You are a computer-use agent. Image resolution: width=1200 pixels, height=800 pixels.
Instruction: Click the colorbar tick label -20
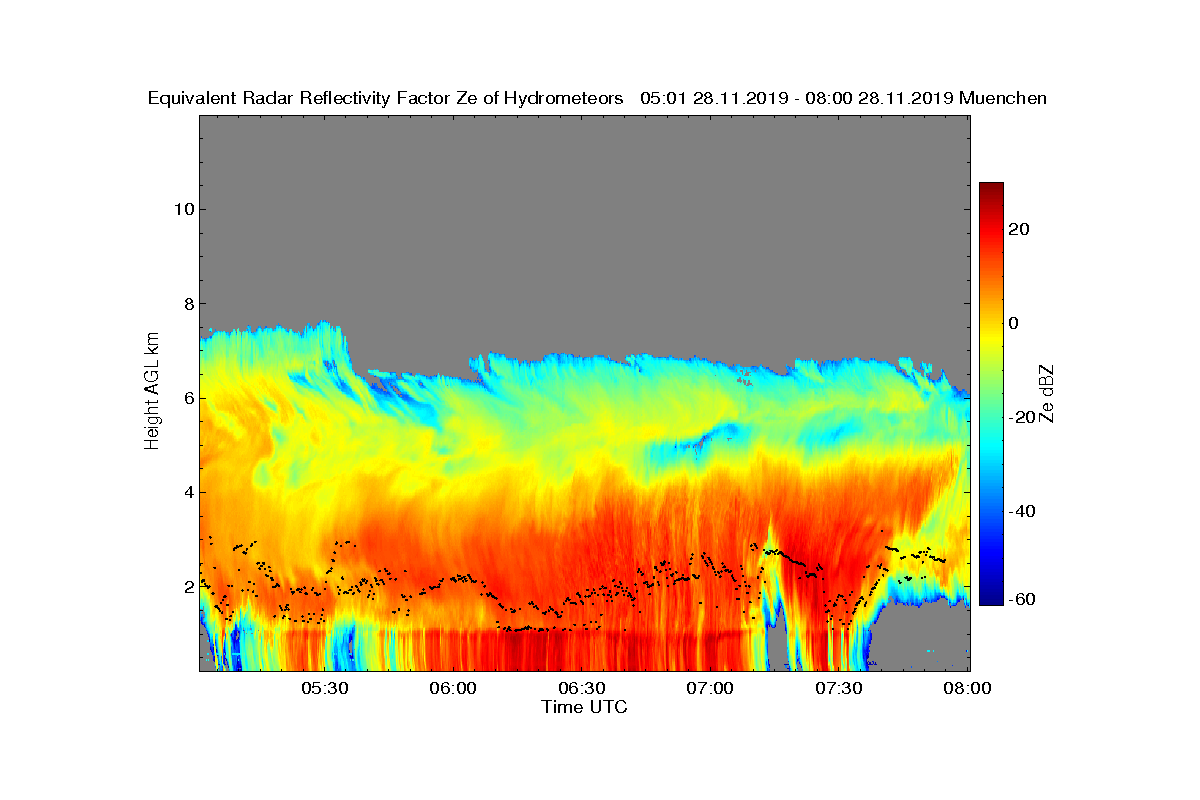1022,418
